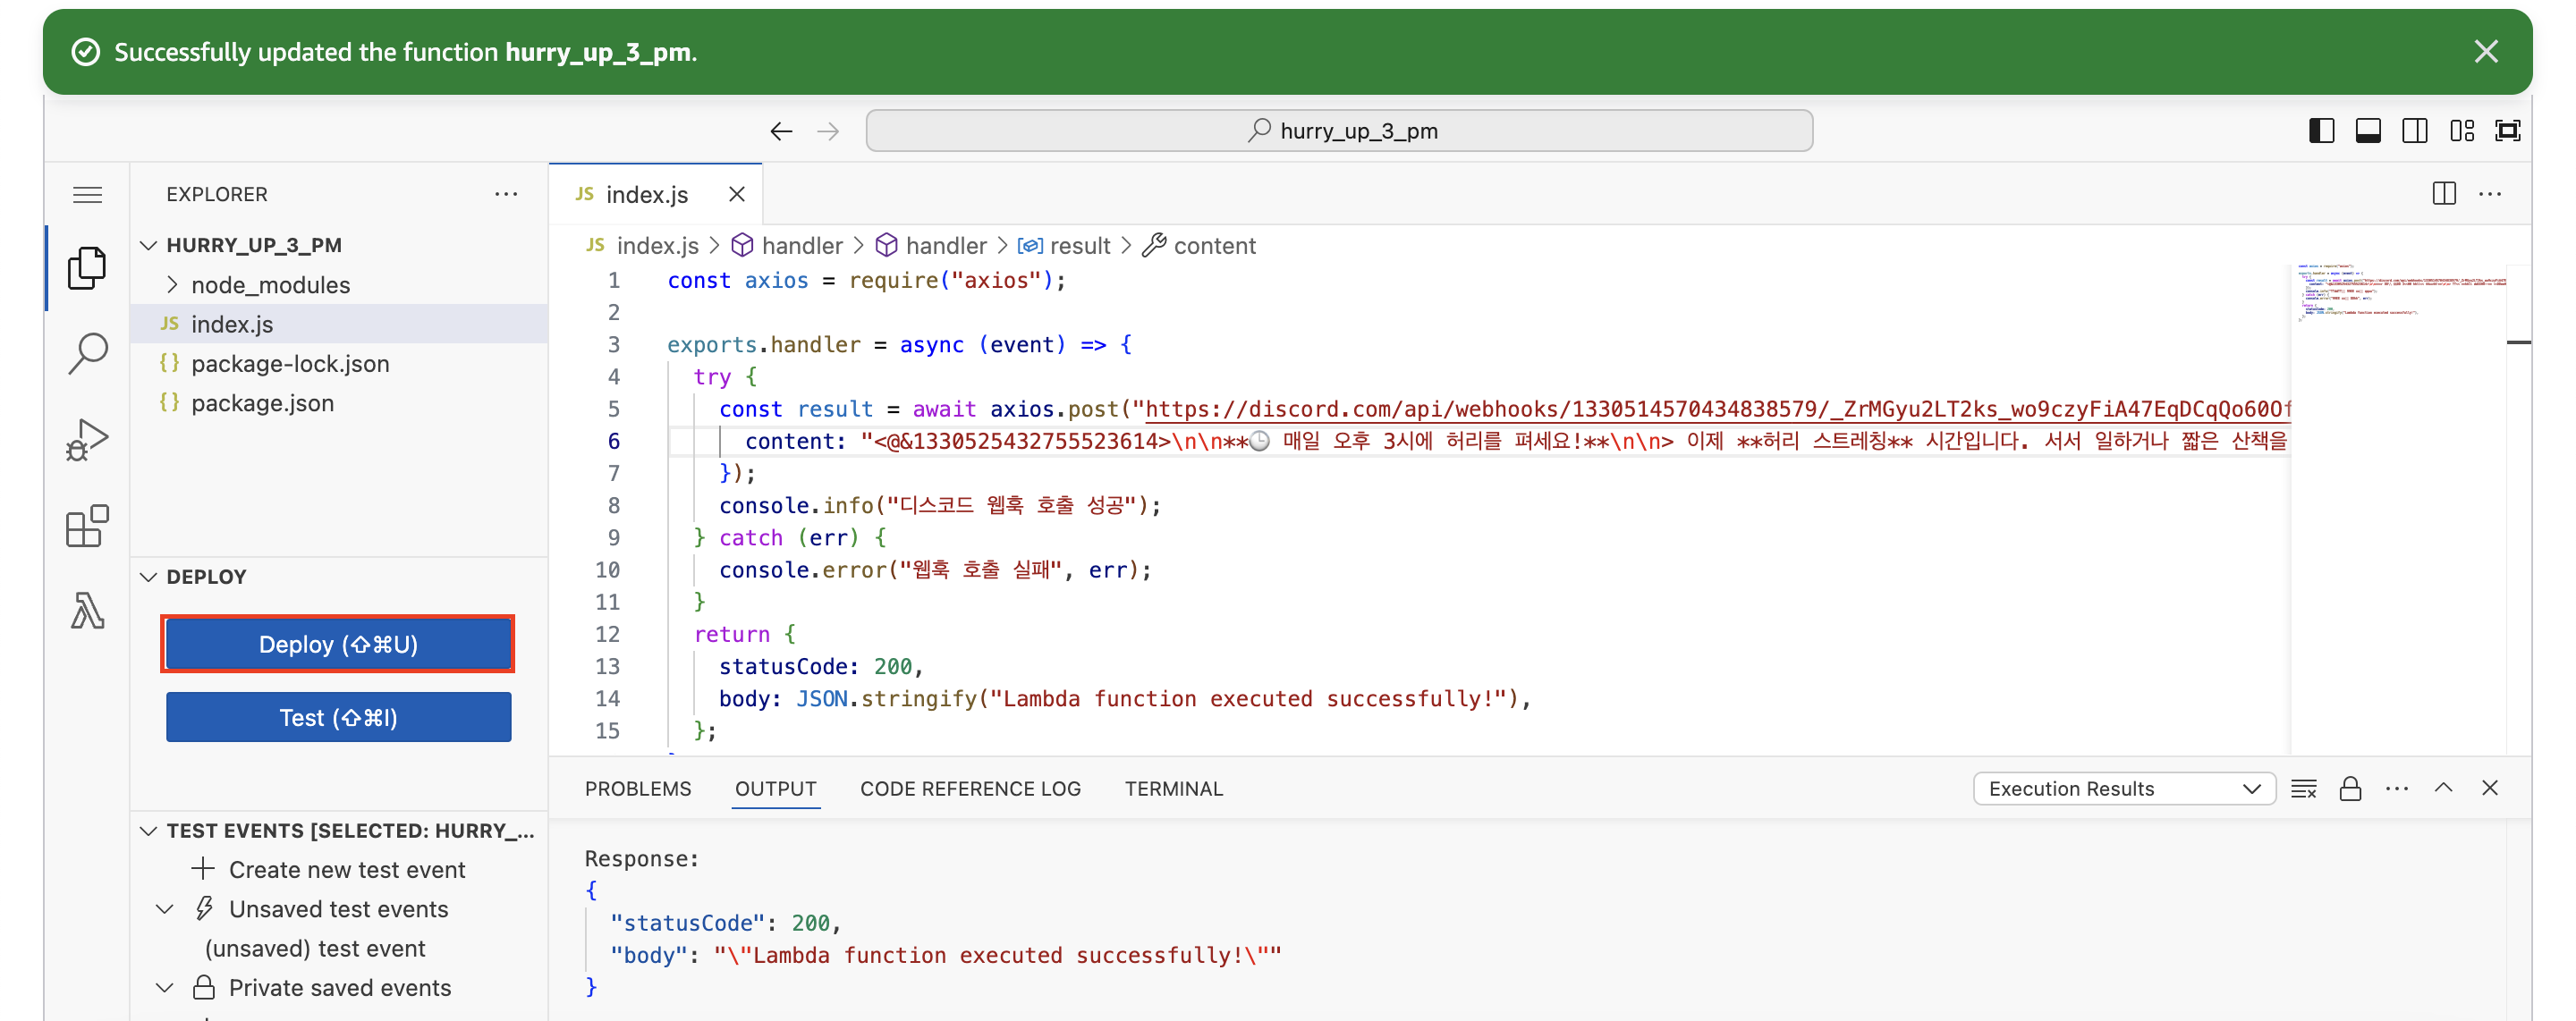Open the Run and Debug view
Viewport: 2576px width, 1021px height.
point(88,439)
